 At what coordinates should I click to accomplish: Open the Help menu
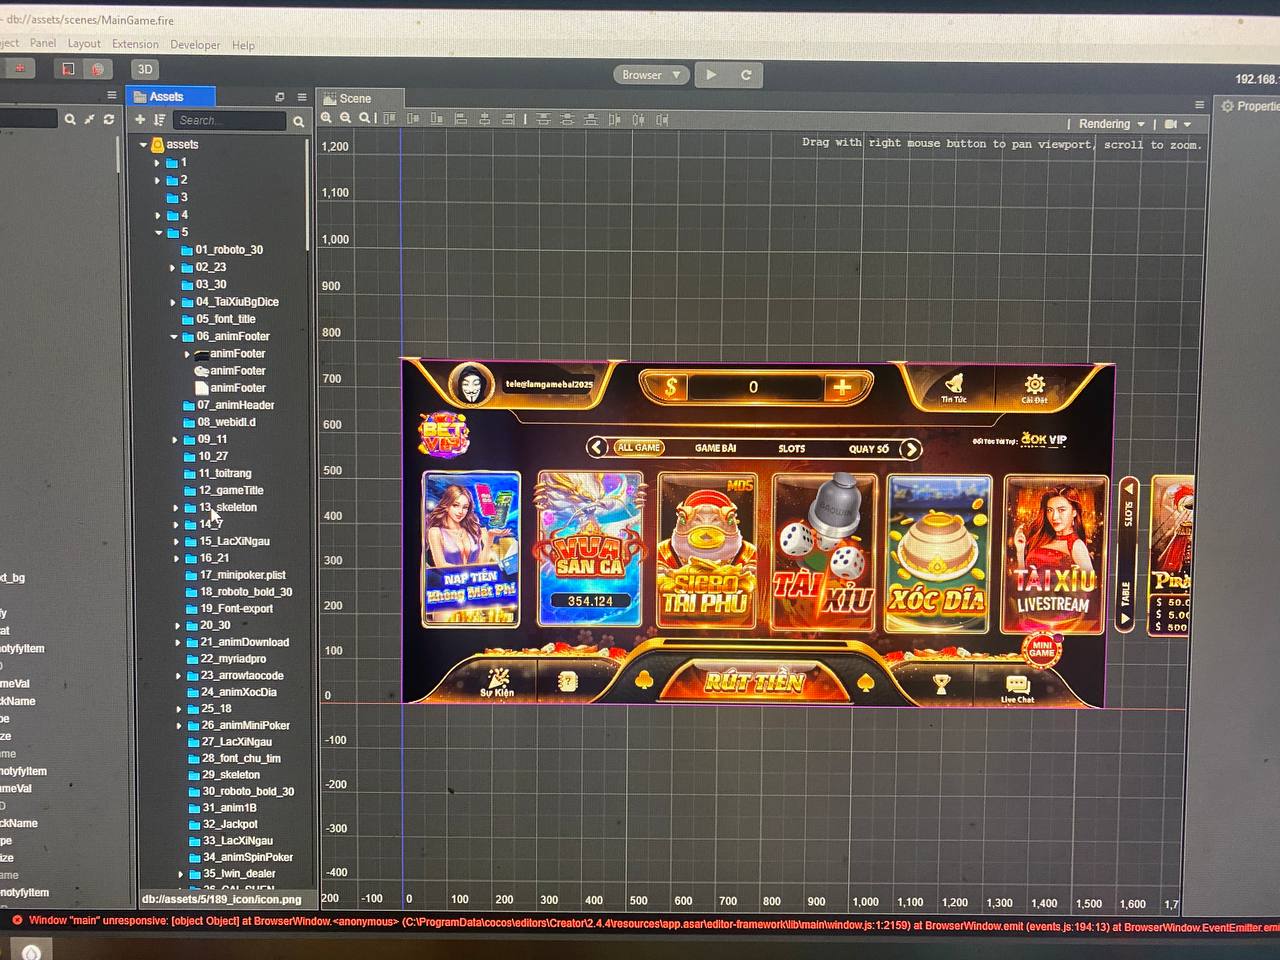pyautogui.click(x=243, y=45)
